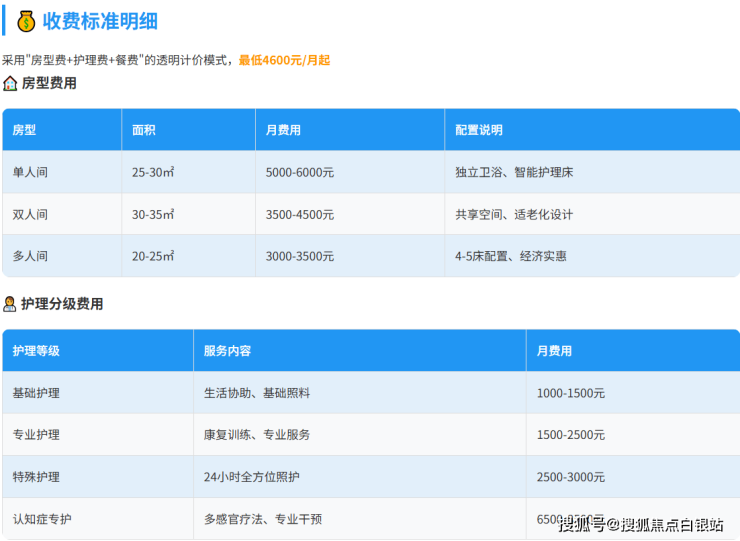
Task: Click the 独立卫浴、智能护理床 description cell
Action: [x=514, y=172]
